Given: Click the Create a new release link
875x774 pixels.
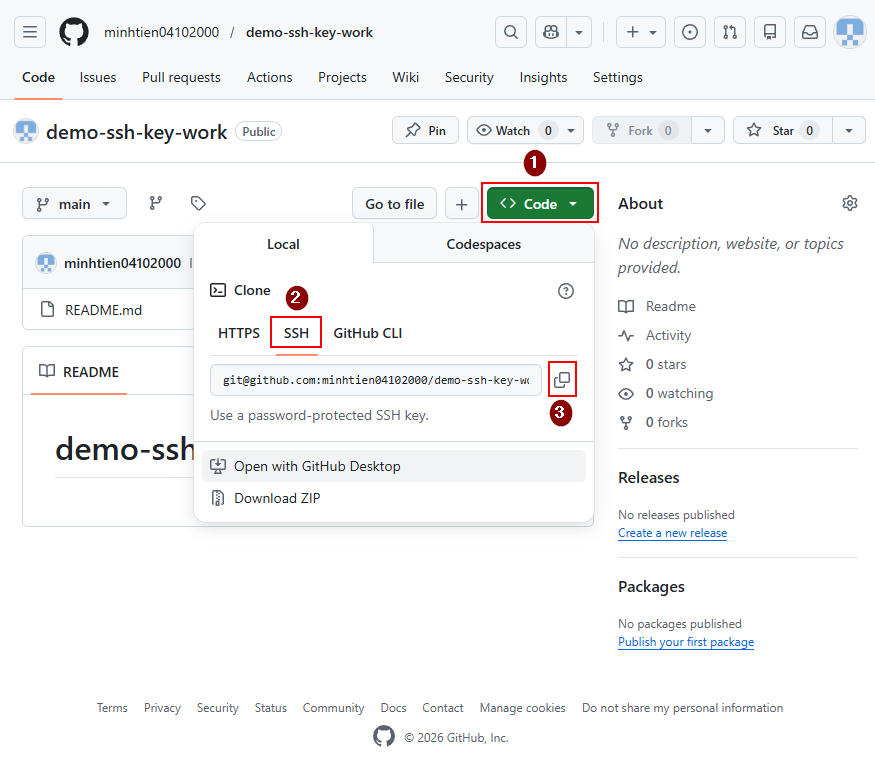Looking at the screenshot, I should [x=672, y=533].
